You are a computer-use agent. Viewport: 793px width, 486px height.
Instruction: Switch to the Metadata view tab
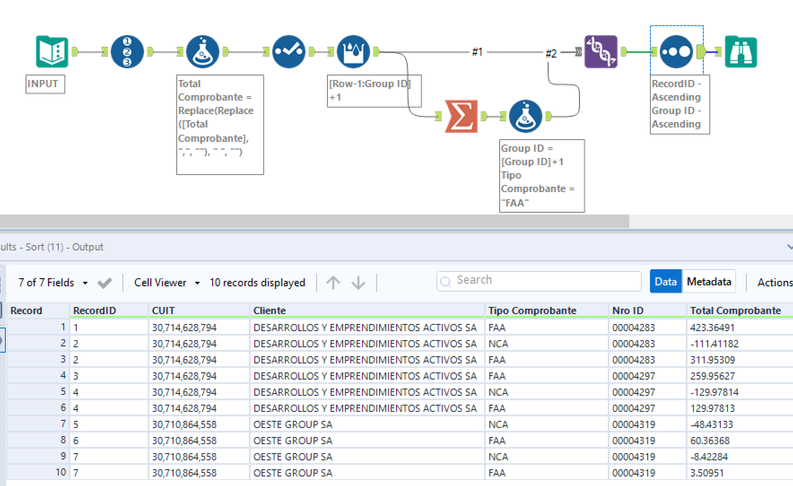[x=709, y=282]
